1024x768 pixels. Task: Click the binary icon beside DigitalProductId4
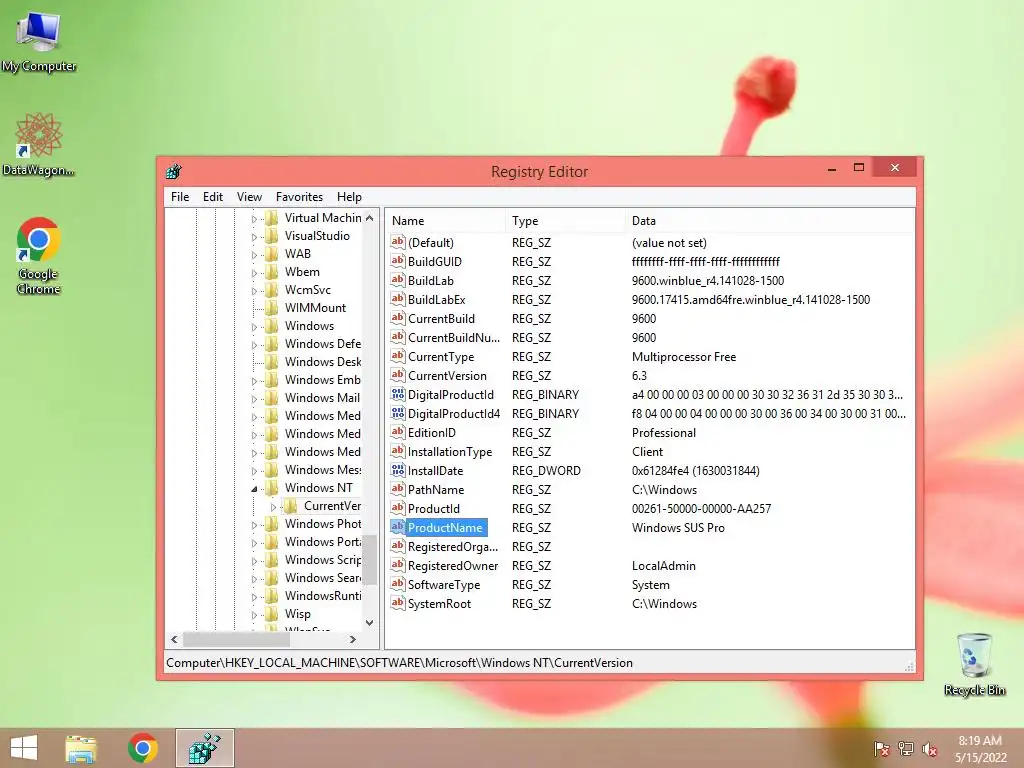[x=398, y=413]
